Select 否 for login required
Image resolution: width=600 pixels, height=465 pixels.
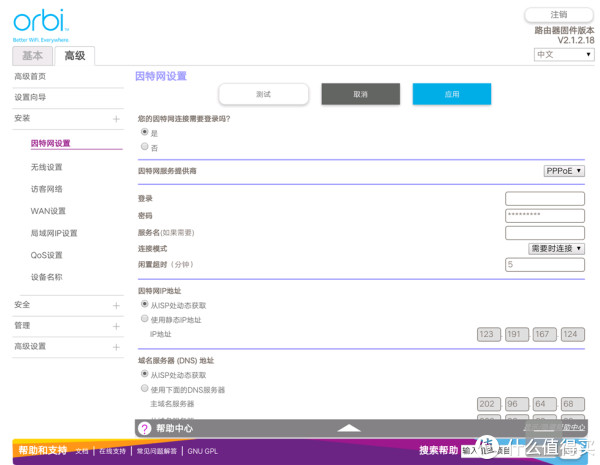pyautogui.click(x=145, y=147)
